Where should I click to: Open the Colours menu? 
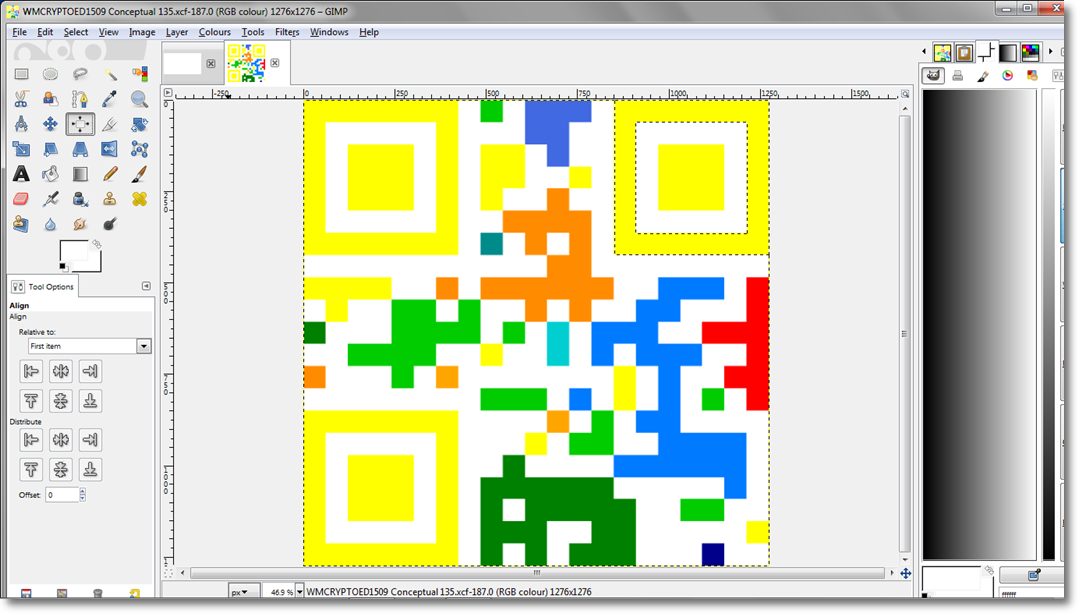[215, 32]
